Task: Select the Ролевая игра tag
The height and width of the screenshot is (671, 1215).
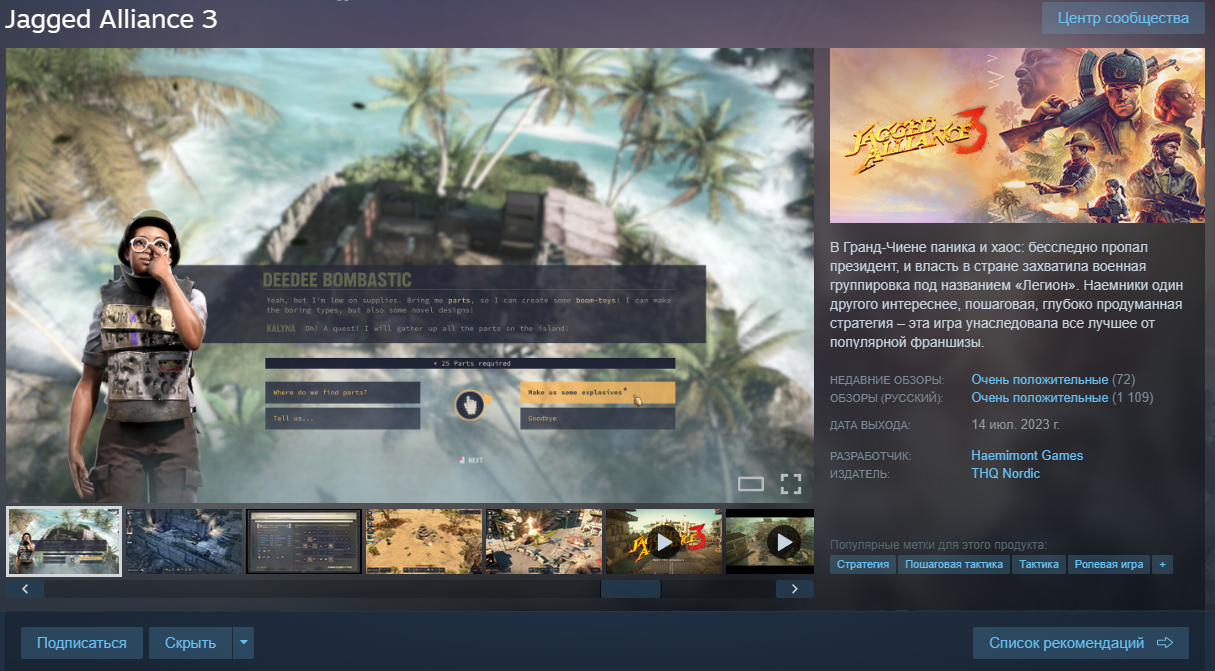Action: pos(1109,565)
